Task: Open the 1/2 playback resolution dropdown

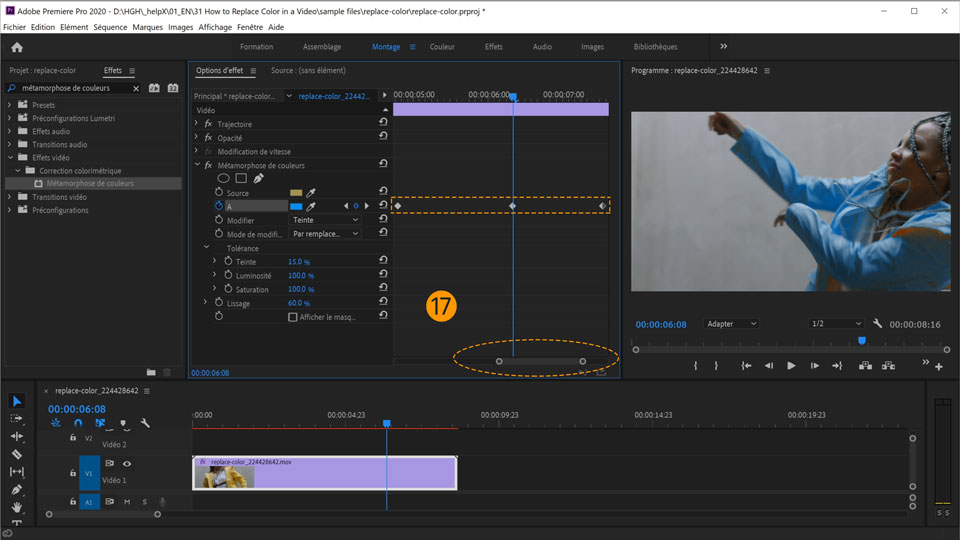Action: coord(835,324)
